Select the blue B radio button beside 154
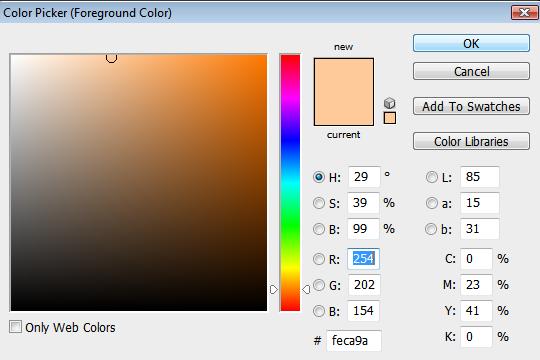The width and height of the screenshot is (540, 360). [x=319, y=311]
